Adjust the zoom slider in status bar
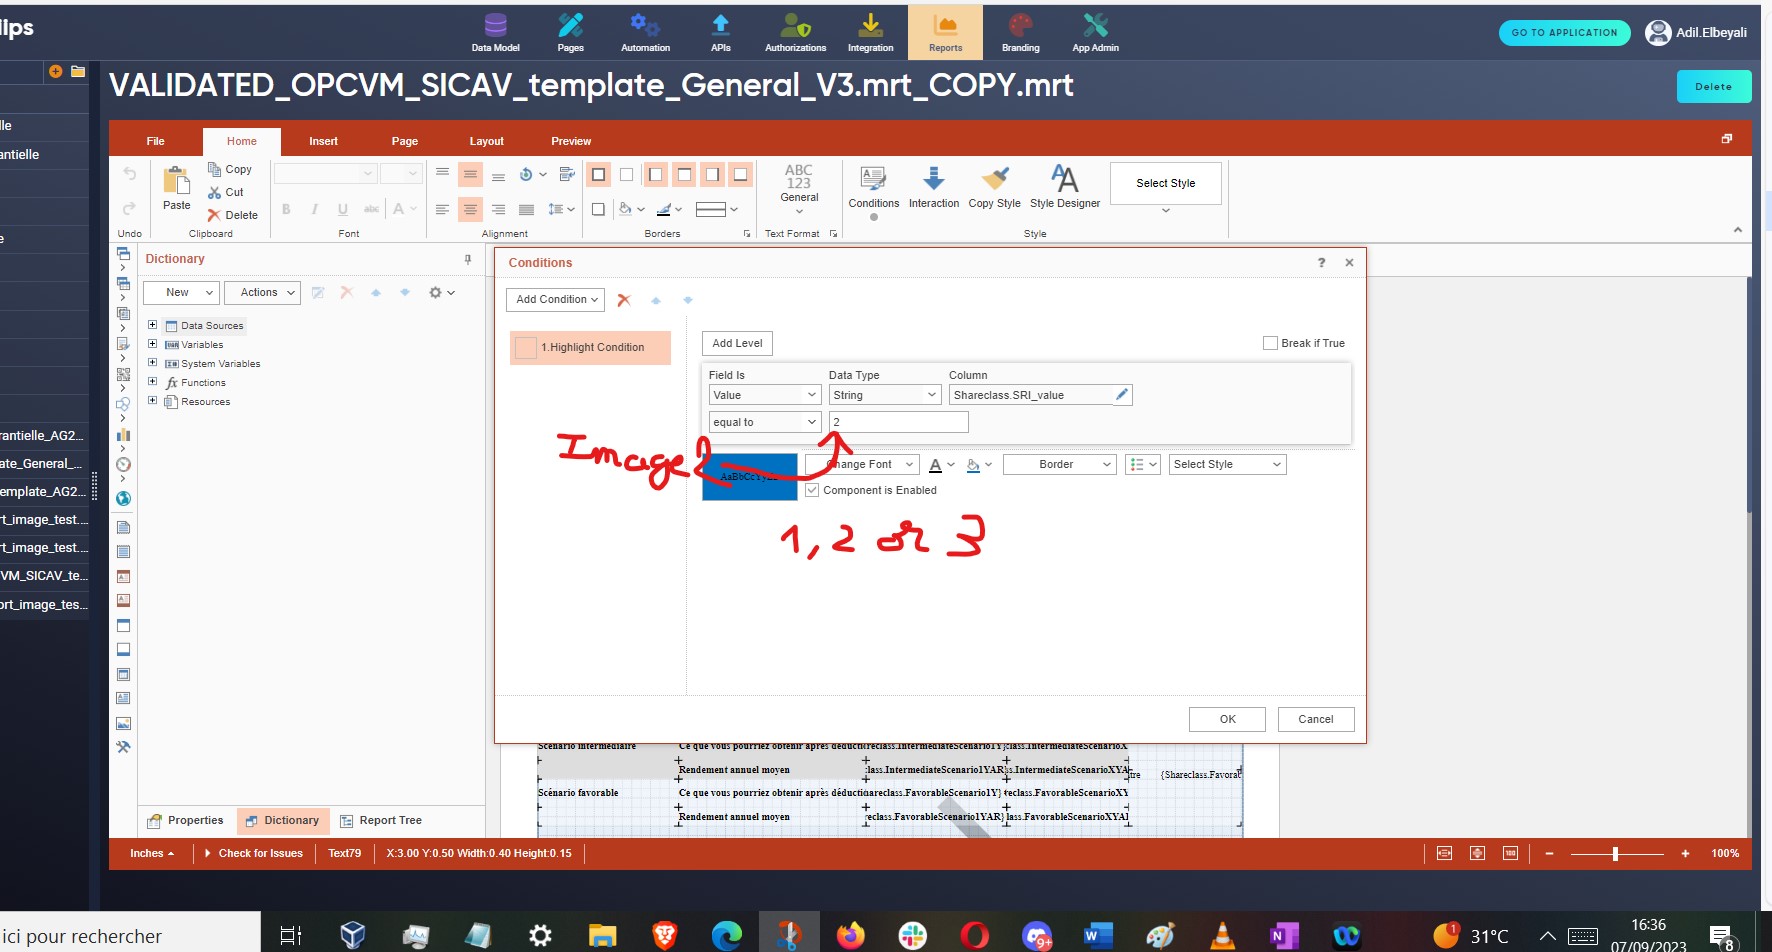1772x952 pixels. (x=1615, y=854)
